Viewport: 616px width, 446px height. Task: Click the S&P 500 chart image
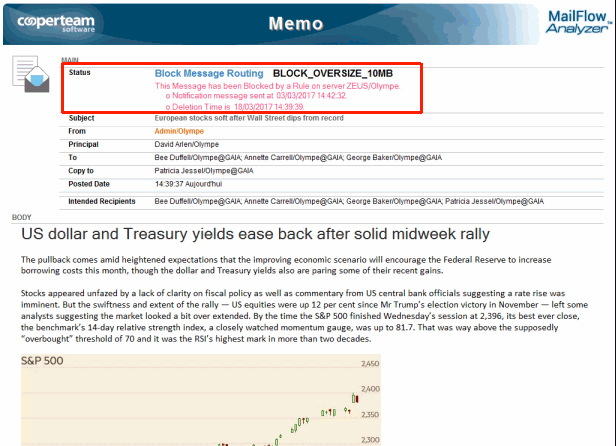pyautogui.click(x=201, y=400)
